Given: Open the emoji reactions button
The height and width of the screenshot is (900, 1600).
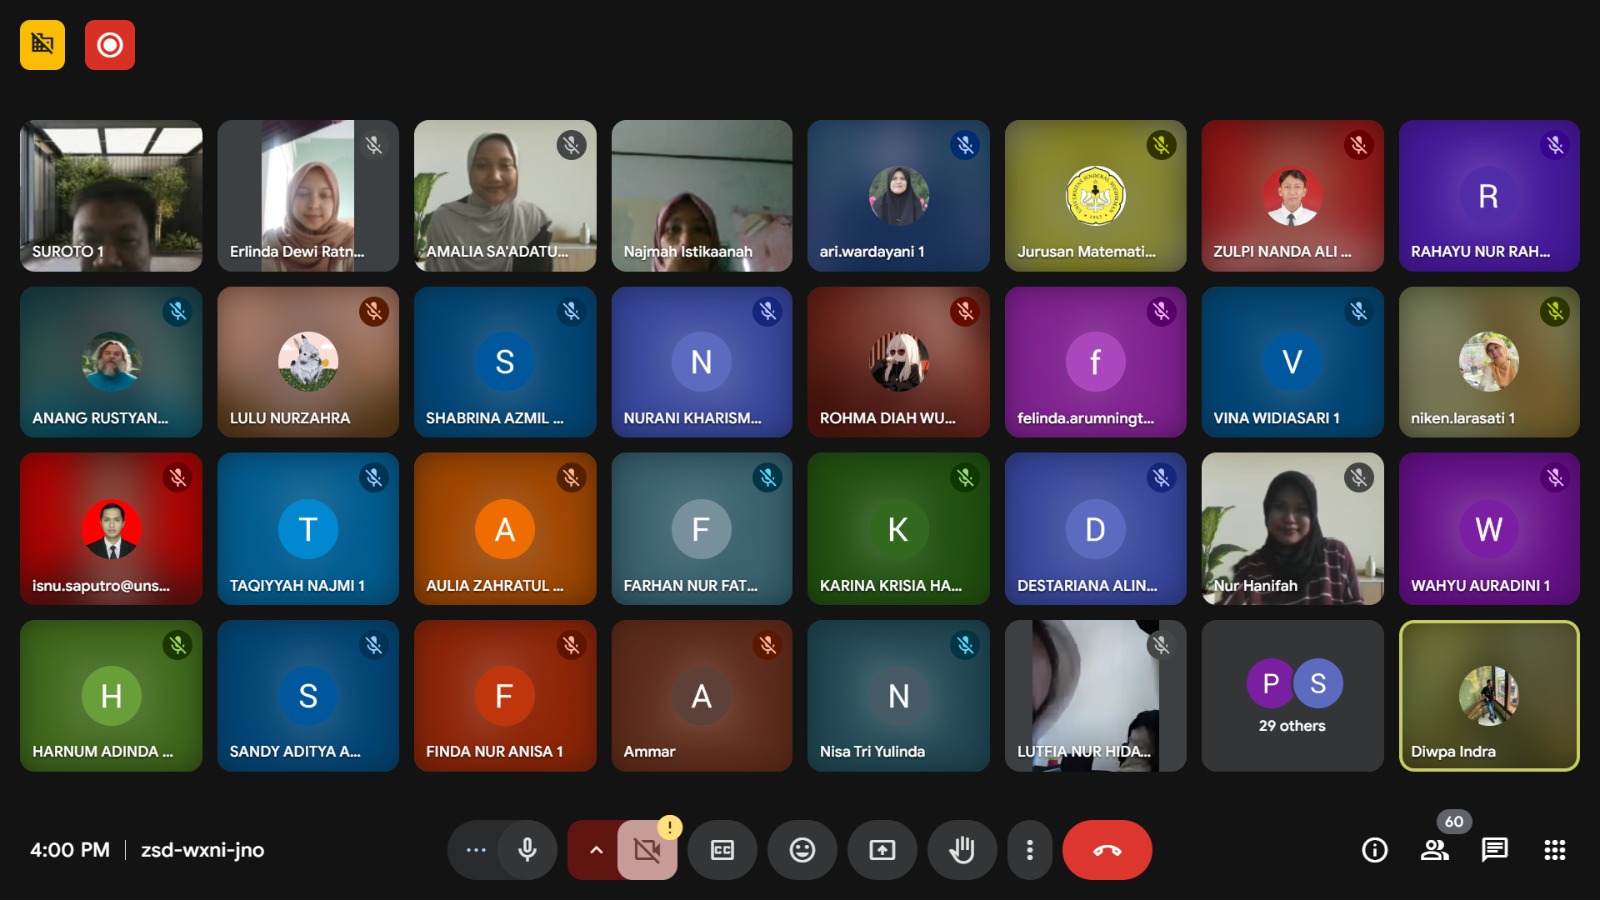Looking at the screenshot, I should [x=802, y=850].
